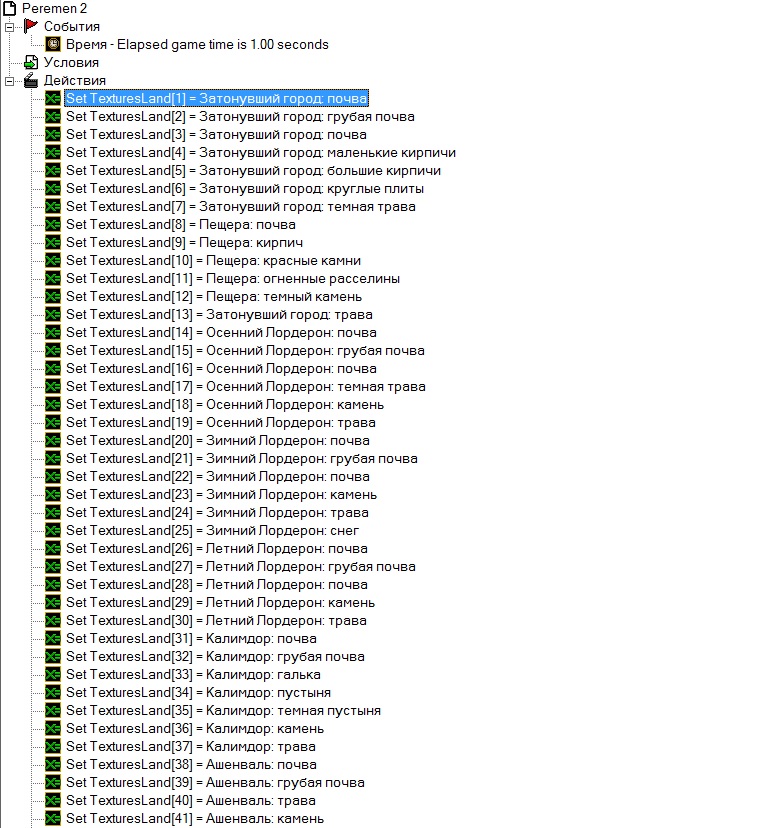757x828 pixels.
Task: Click the variable icon of TexturesLand[4] action
Action: coord(53,152)
